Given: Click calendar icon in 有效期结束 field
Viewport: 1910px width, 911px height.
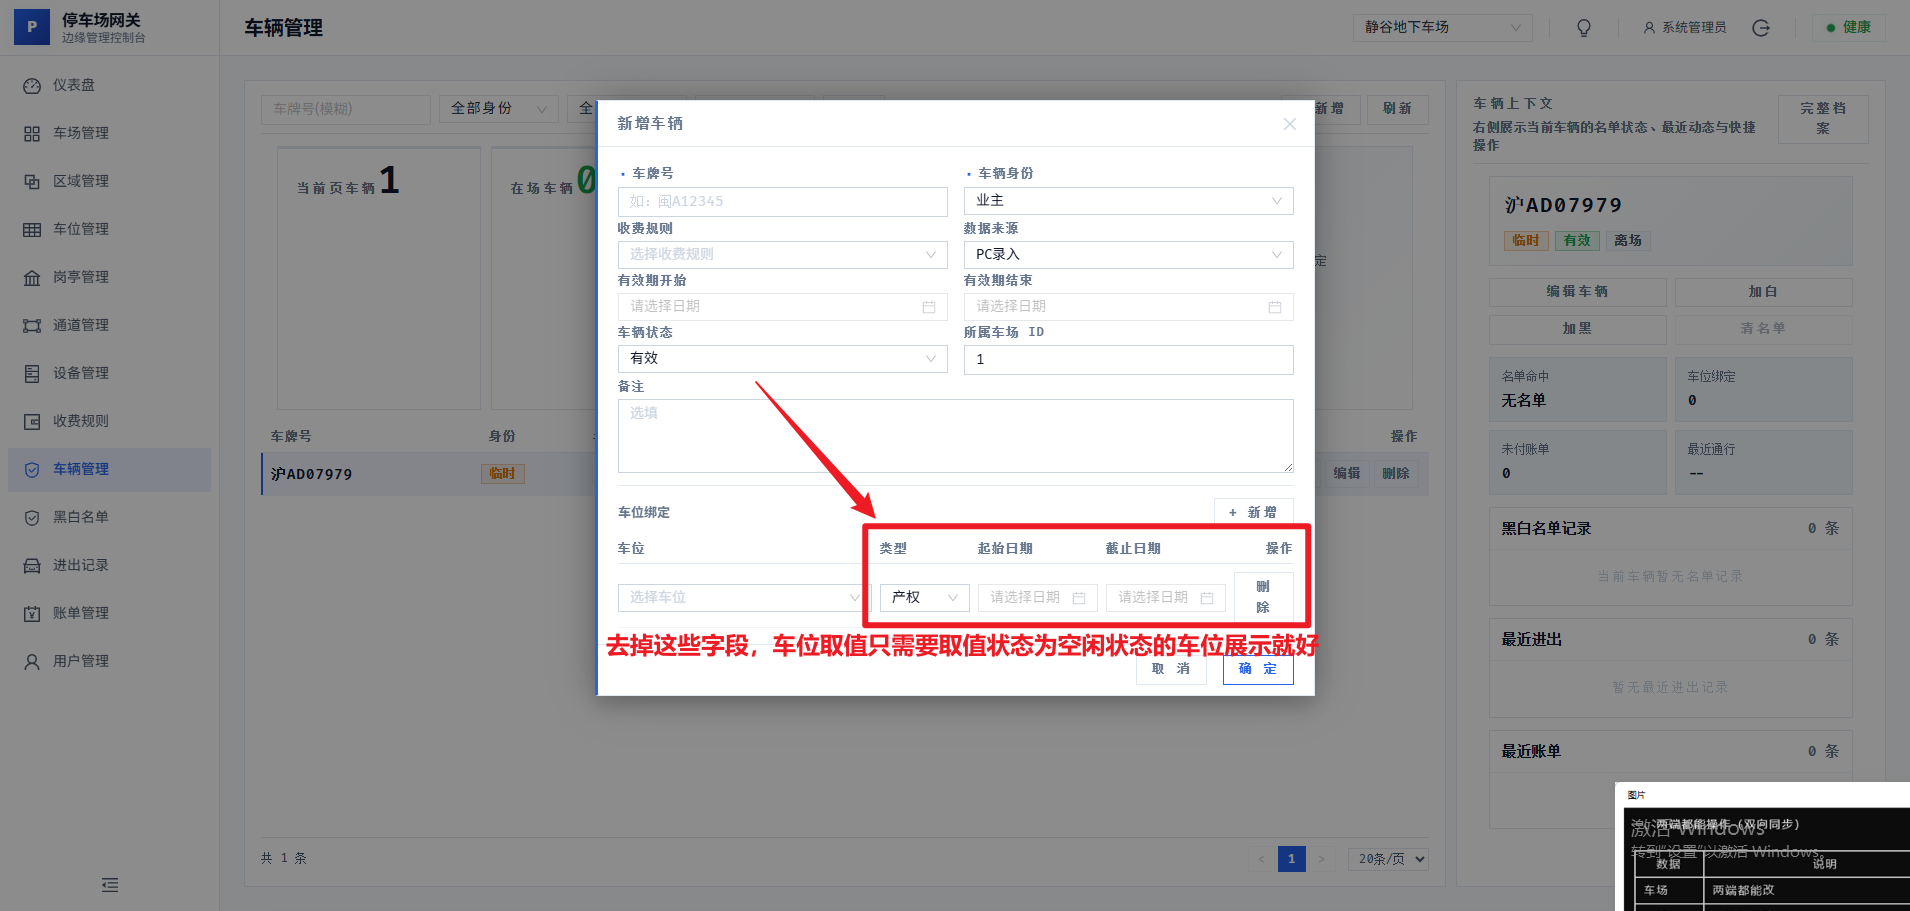Looking at the screenshot, I should pyautogui.click(x=1274, y=307).
